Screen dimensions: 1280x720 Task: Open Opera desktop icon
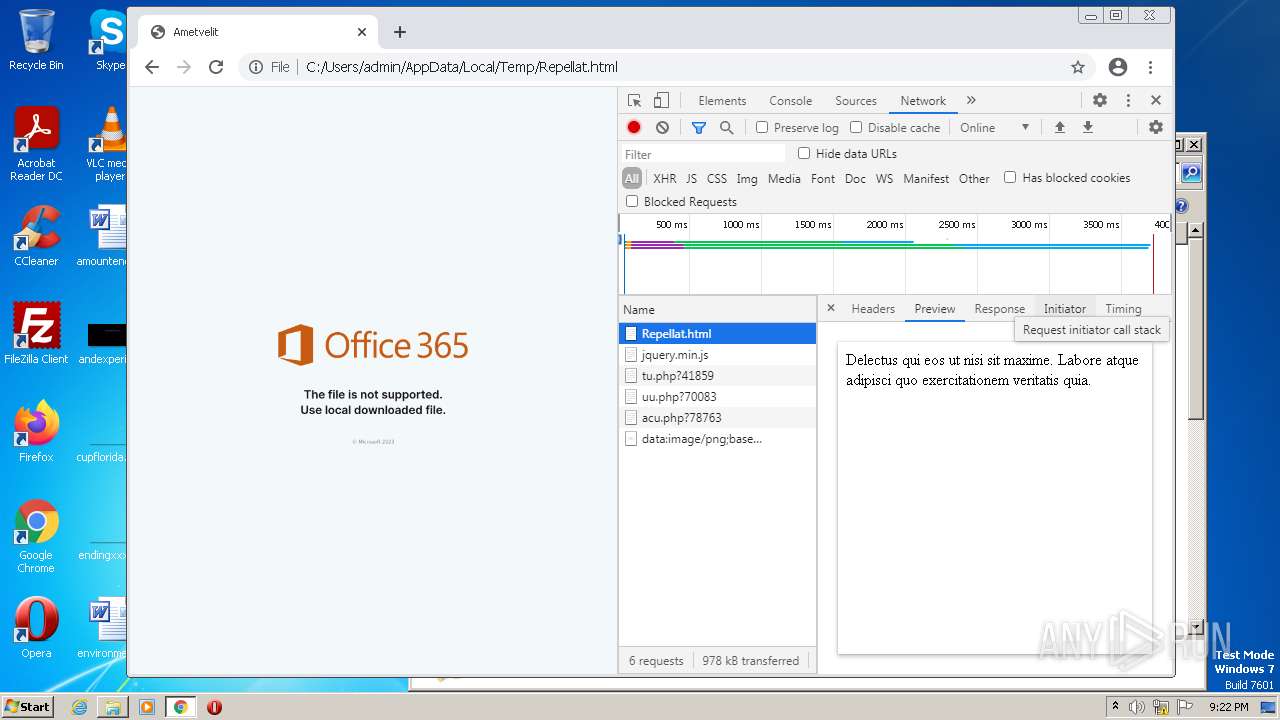[x=36, y=628]
